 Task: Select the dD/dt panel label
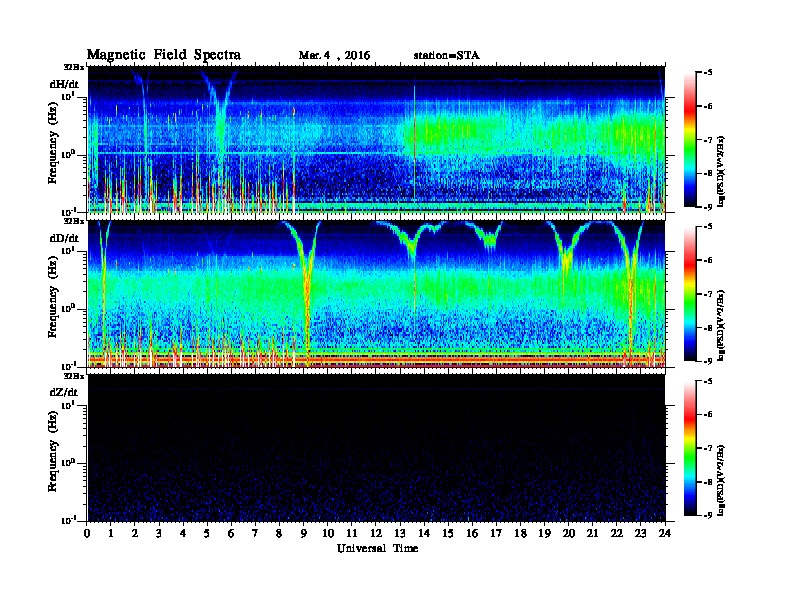(x=64, y=238)
